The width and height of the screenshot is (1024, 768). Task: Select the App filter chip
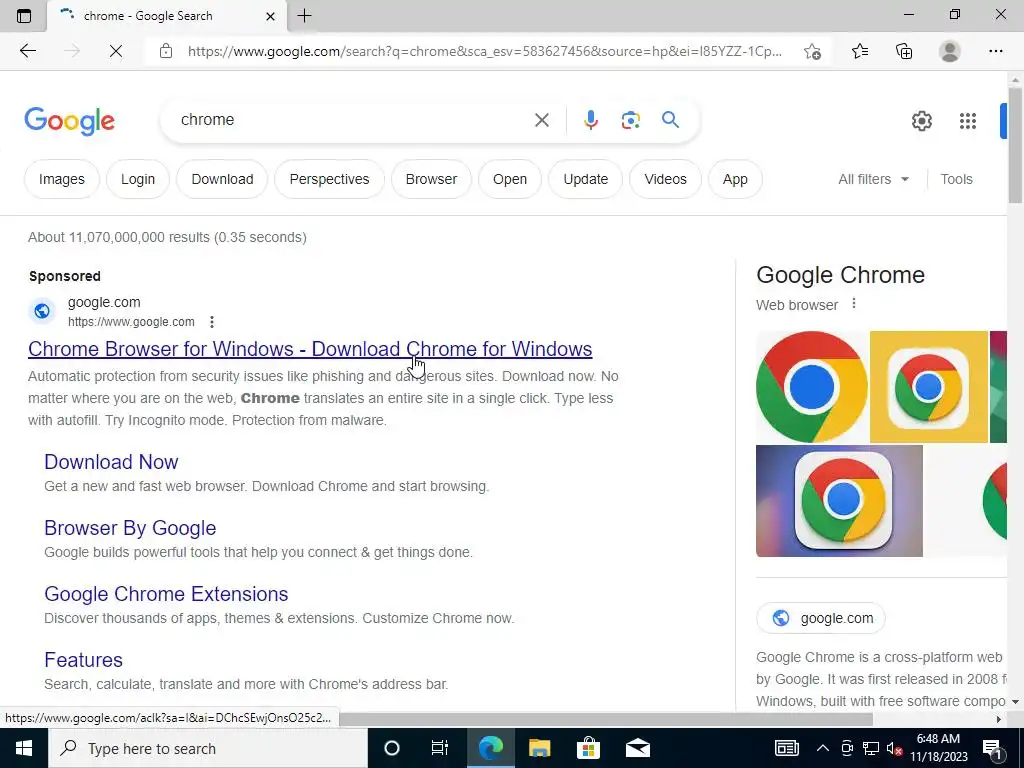(735, 179)
